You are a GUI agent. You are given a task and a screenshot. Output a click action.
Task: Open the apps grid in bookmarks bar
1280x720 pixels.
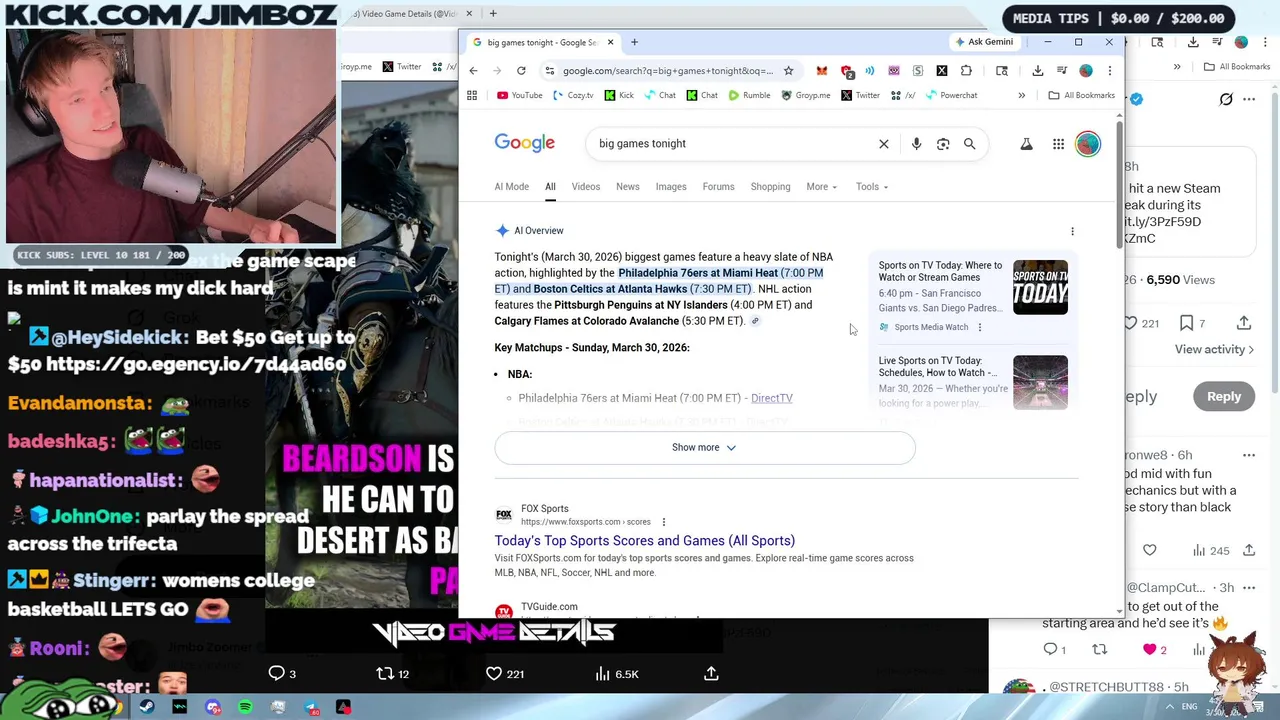tap(472, 95)
